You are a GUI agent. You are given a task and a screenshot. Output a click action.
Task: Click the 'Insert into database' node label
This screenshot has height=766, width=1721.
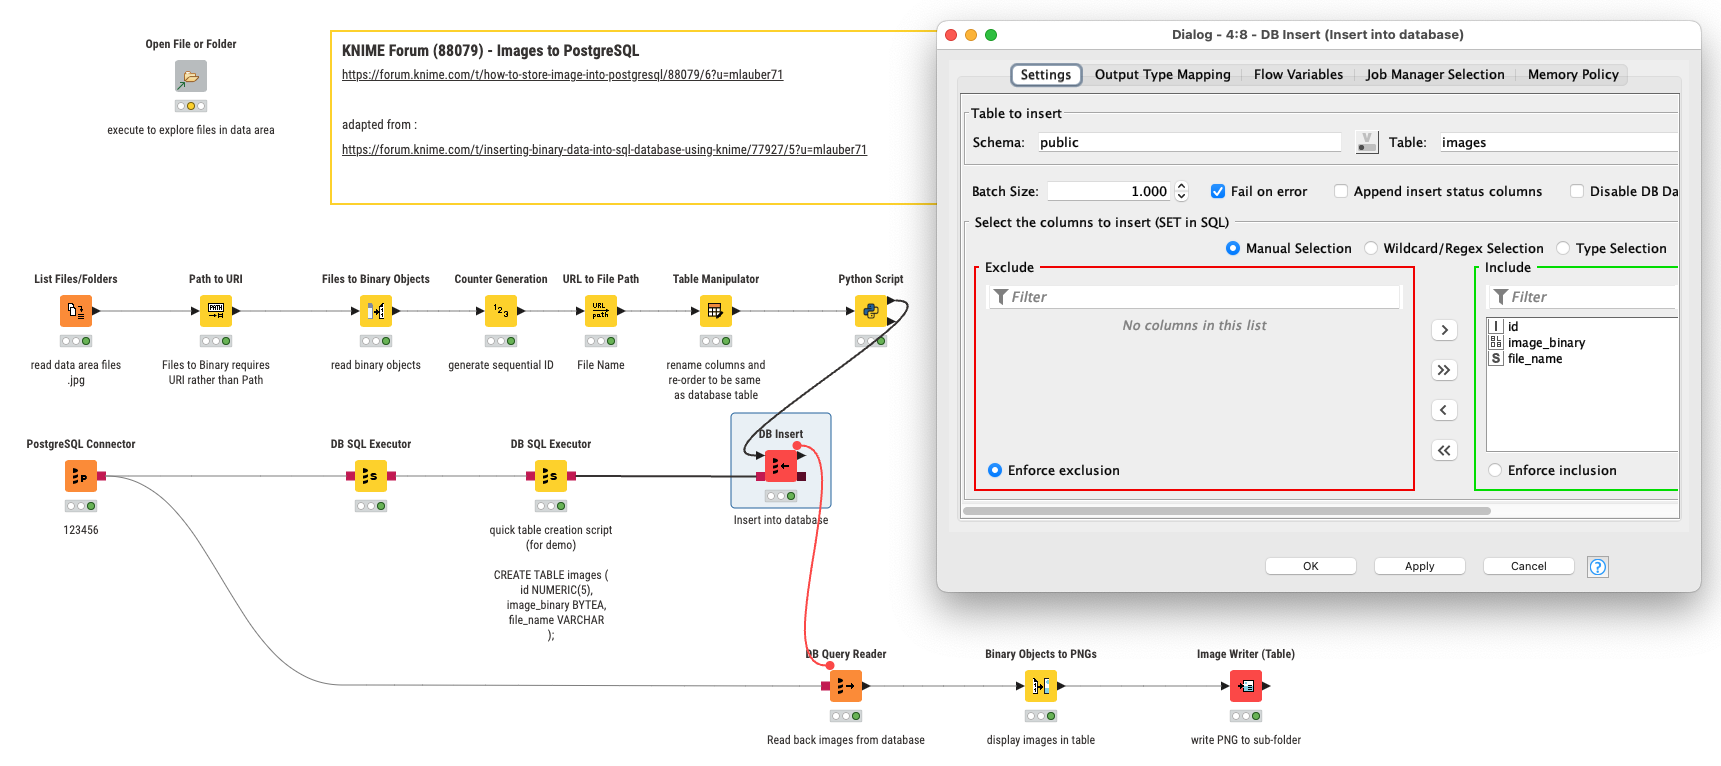coord(781,520)
